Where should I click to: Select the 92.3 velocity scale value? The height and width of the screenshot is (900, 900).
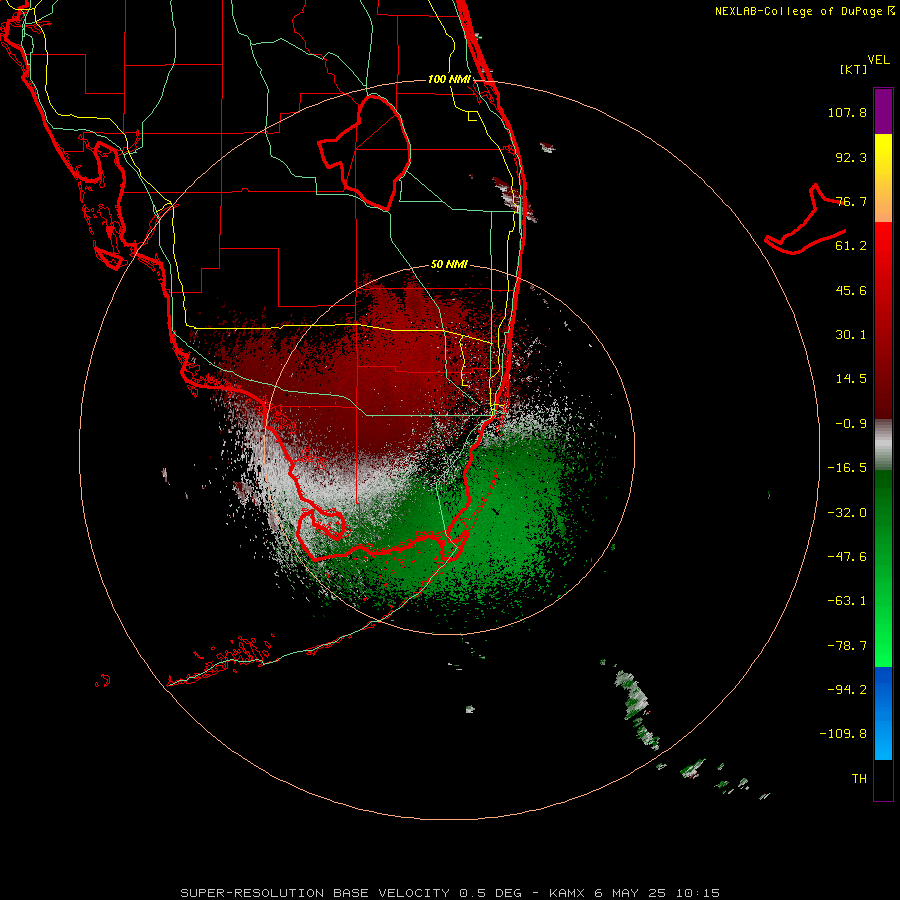(851, 157)
